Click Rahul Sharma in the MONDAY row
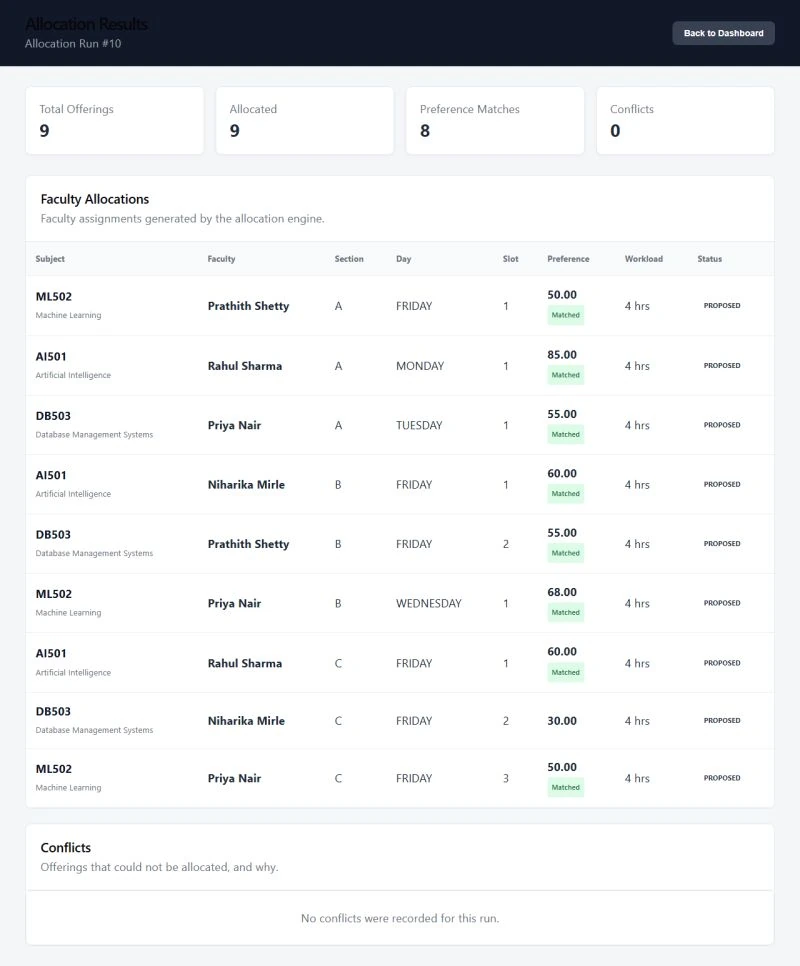This screenshot has height=966, width=800. 244,366
